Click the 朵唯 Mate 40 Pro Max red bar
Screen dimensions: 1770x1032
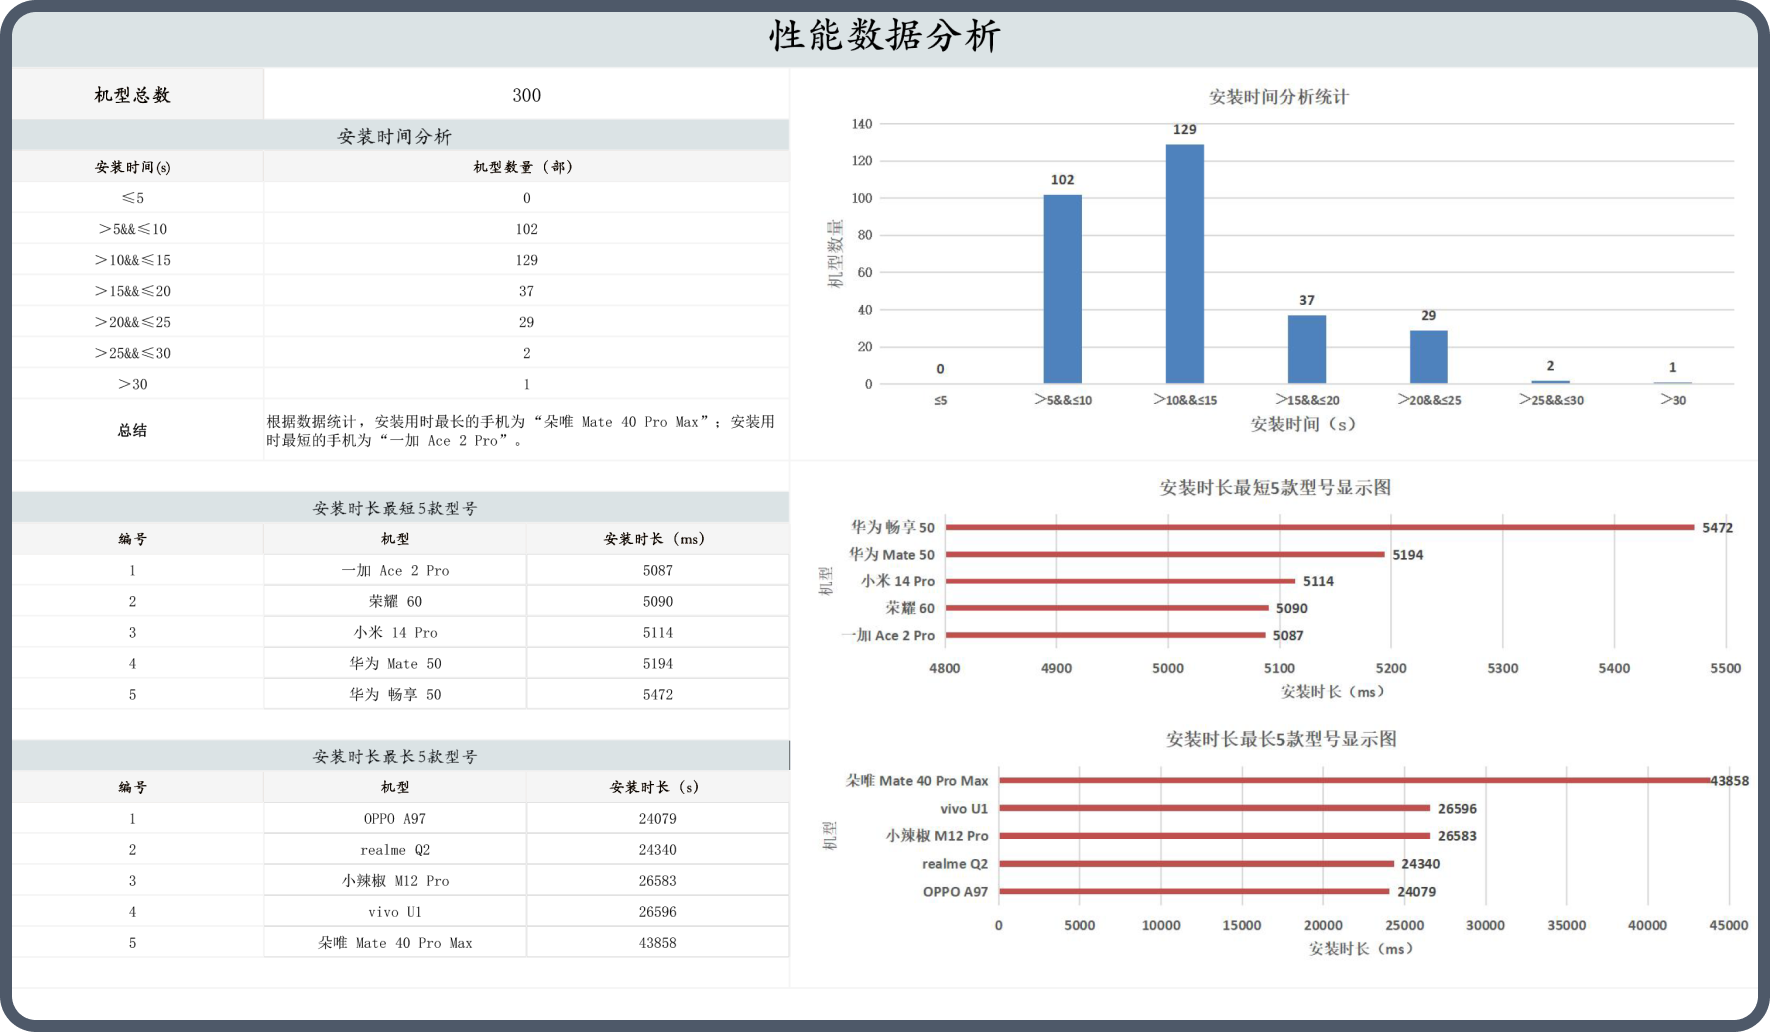click(1354, 781)
